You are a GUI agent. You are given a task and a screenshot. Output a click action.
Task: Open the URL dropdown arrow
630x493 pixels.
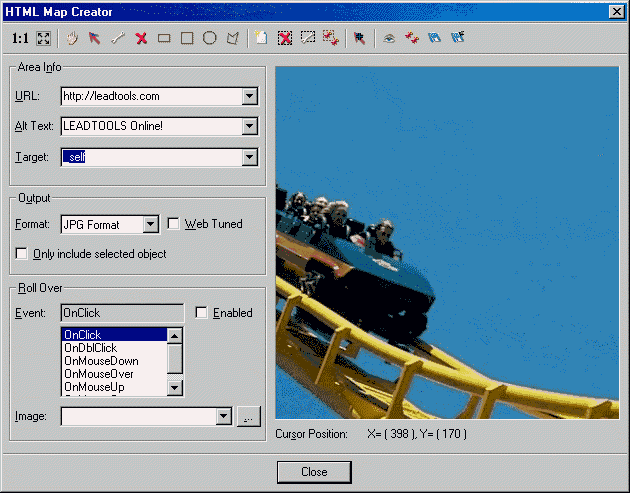pyautogui.click(x=250, y=96)
